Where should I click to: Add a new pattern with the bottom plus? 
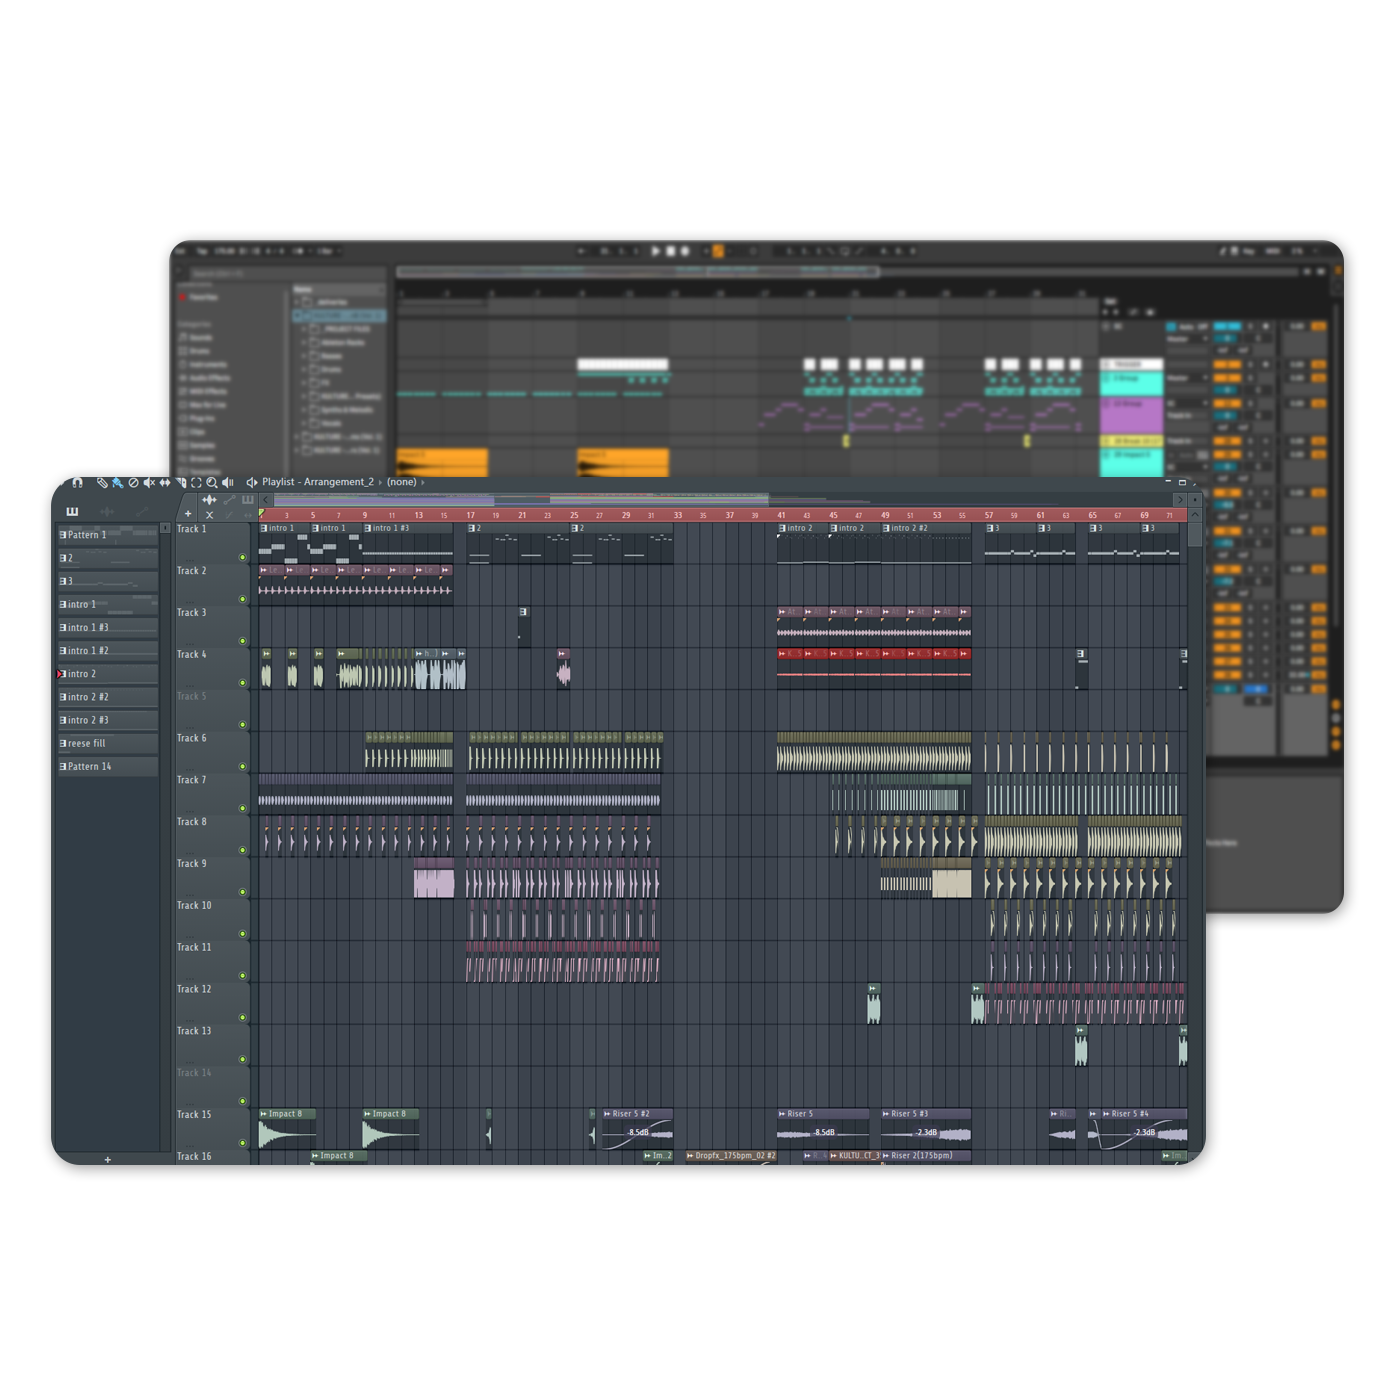point(108,1160)
